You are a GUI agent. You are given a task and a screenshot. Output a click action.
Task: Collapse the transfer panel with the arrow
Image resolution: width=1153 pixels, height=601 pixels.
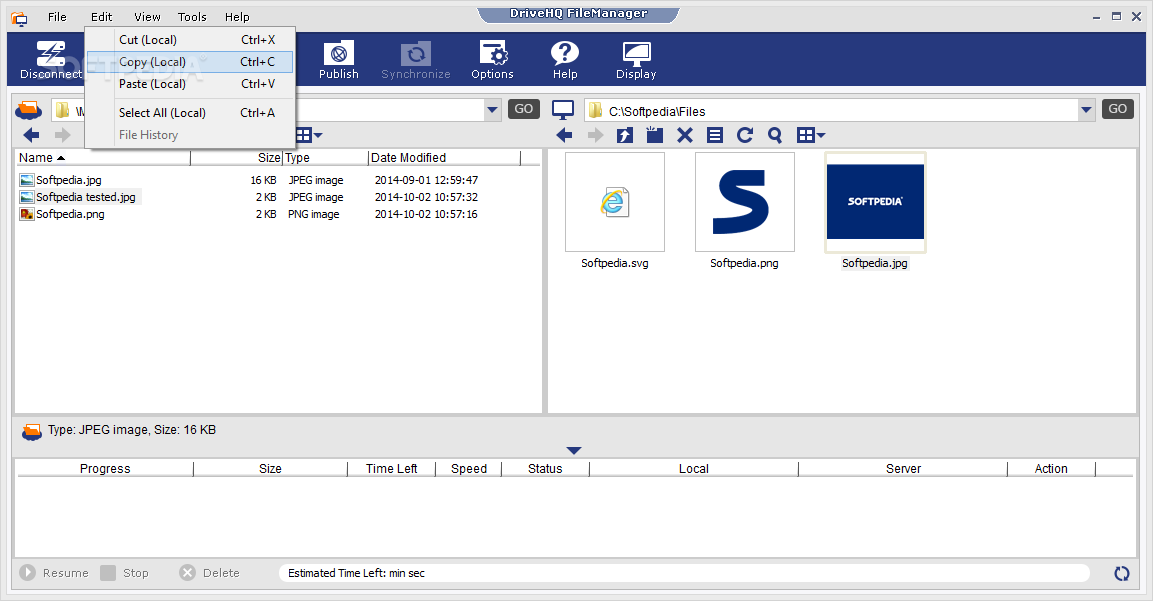(574, 450)
